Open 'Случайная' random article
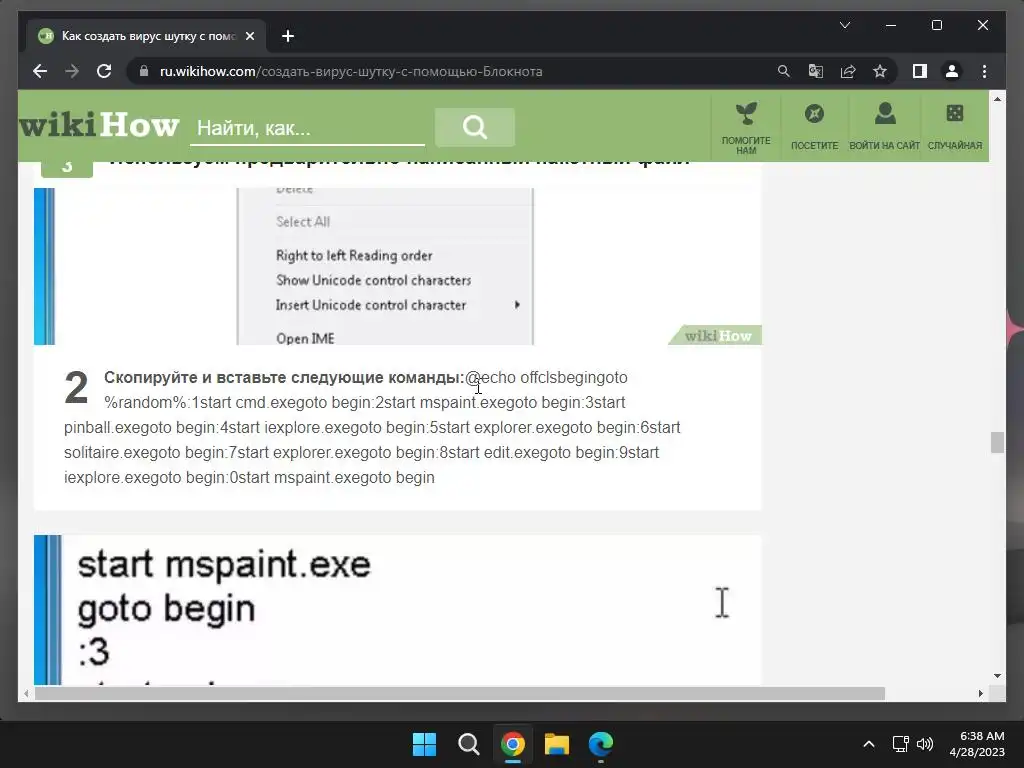Screen dimensions: 1024x768 coord(955,128)
